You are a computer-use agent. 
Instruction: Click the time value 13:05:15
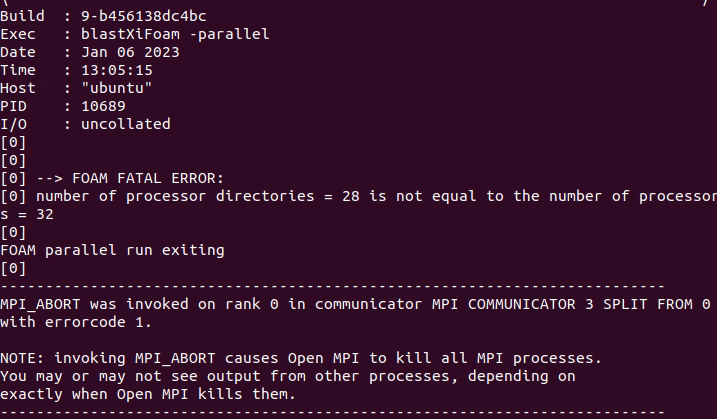pos(116,70)
